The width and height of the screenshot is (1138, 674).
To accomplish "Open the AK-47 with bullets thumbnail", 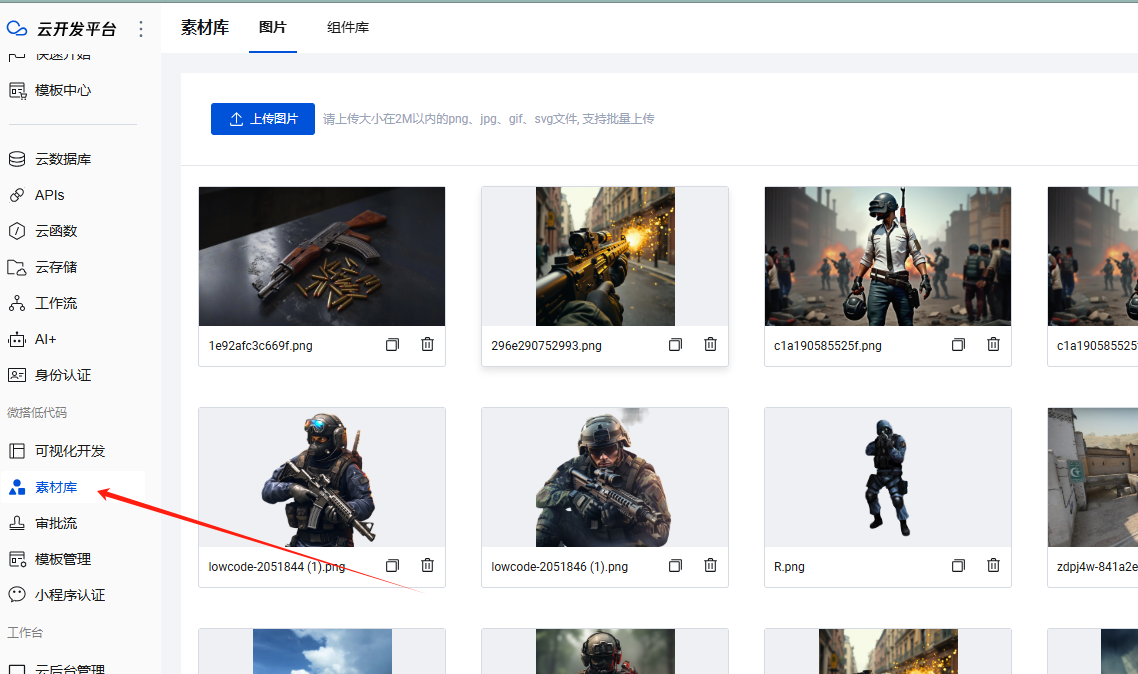I will coord(322,256).
